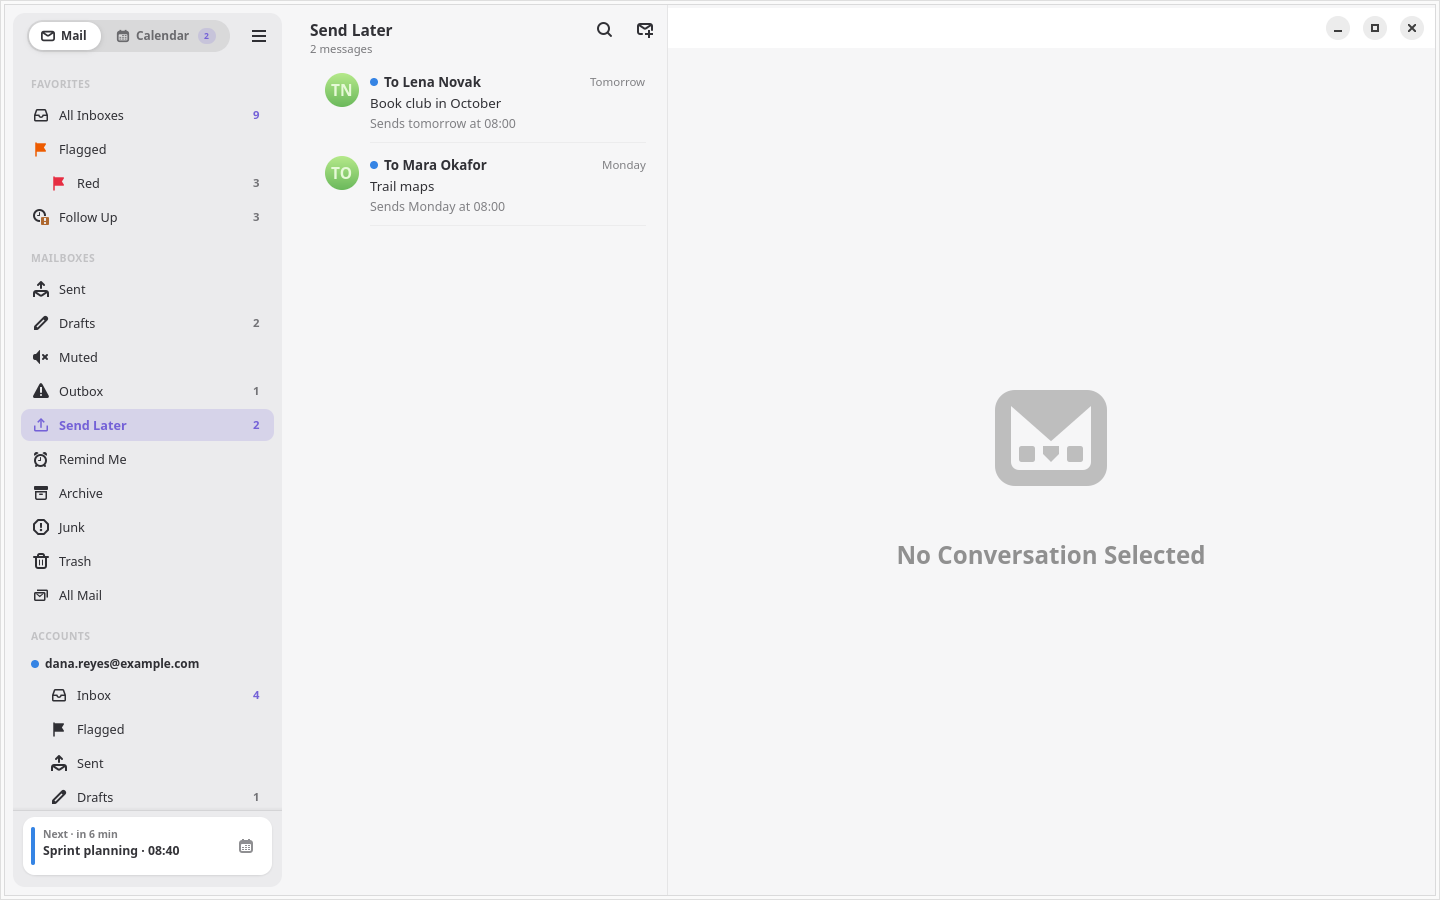Click the Follow Up icon
The height and width of the screenshot is (900, 1440).
(x=41, y=217)
